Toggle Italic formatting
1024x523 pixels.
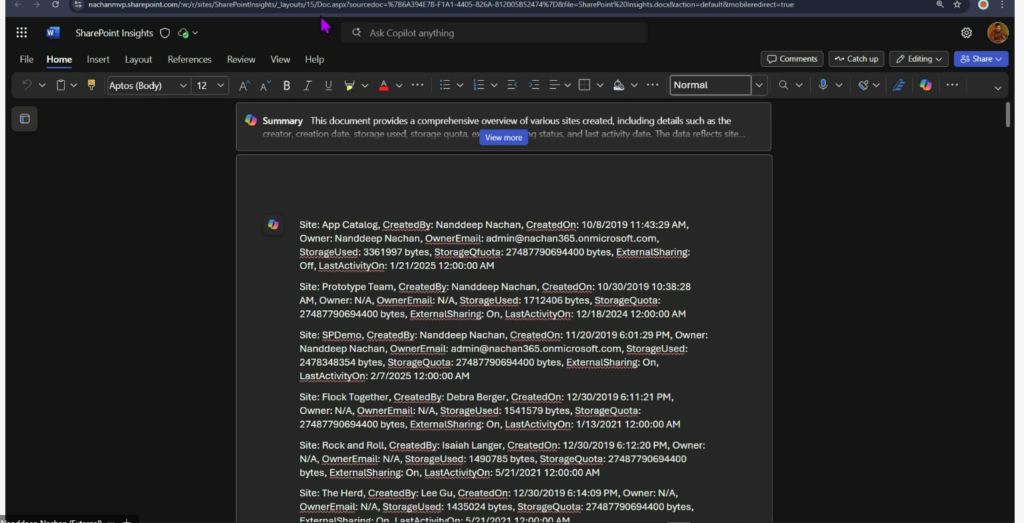(x=307, y=85)
